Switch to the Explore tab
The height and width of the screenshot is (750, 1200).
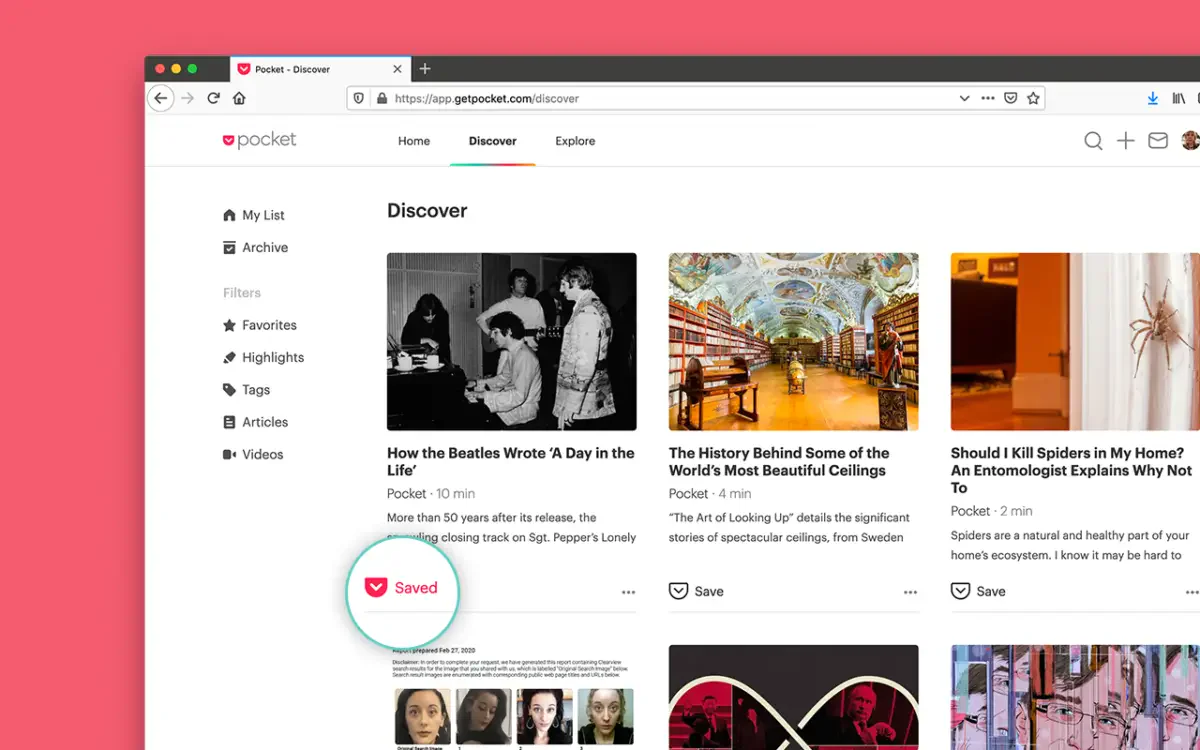tap(575, 141)
